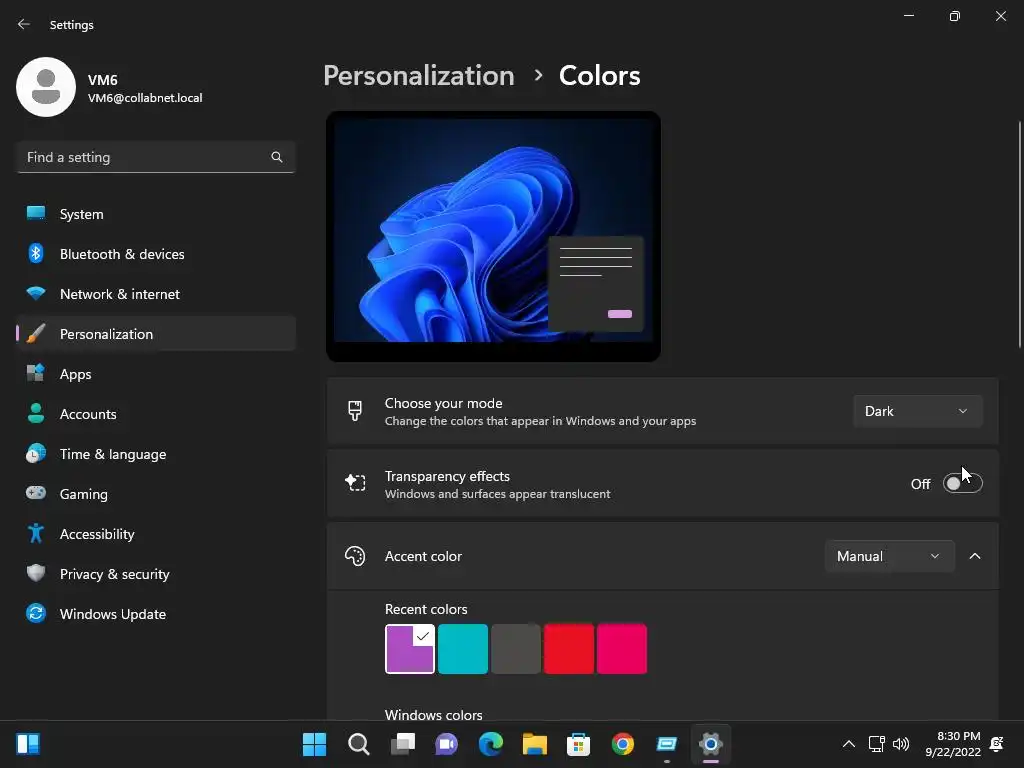1024x768 pixels.
Task: Collapse the Accent color section
Action: pos(974,556)
